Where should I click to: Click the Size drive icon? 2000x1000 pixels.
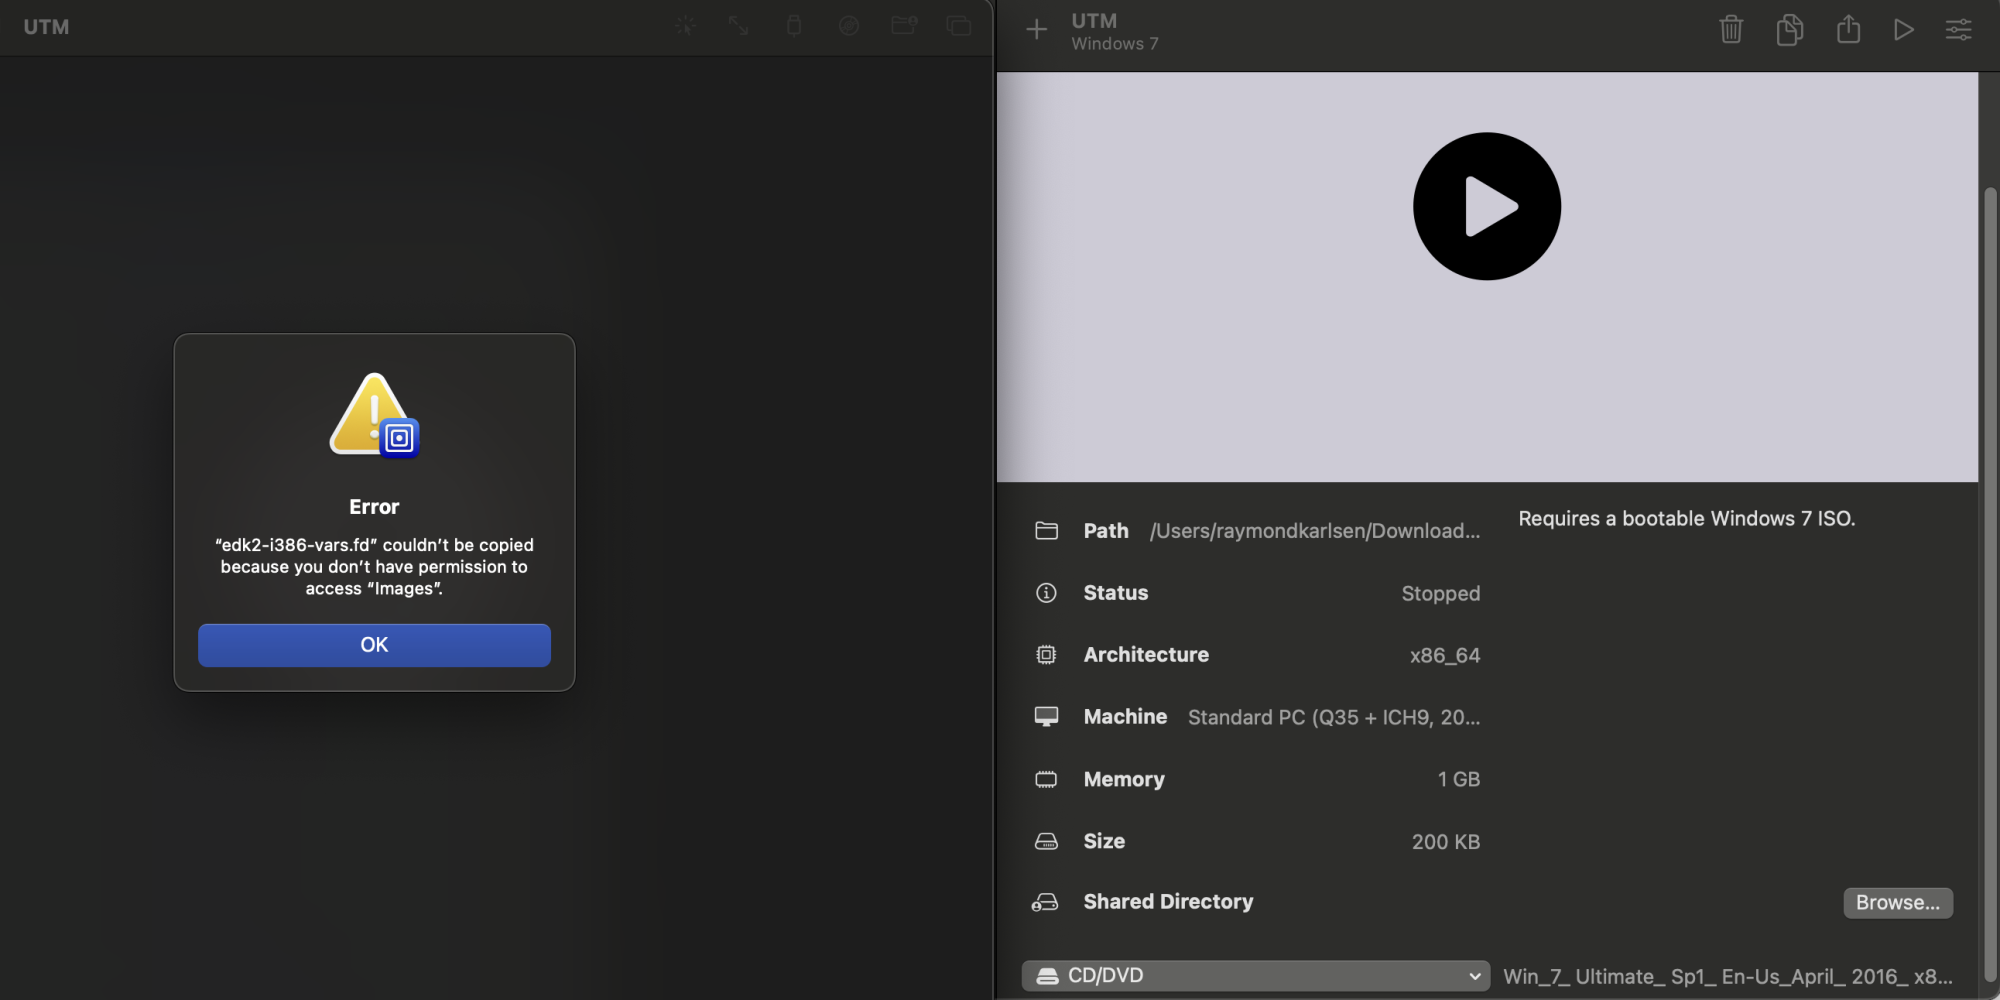pos(1046,842)
